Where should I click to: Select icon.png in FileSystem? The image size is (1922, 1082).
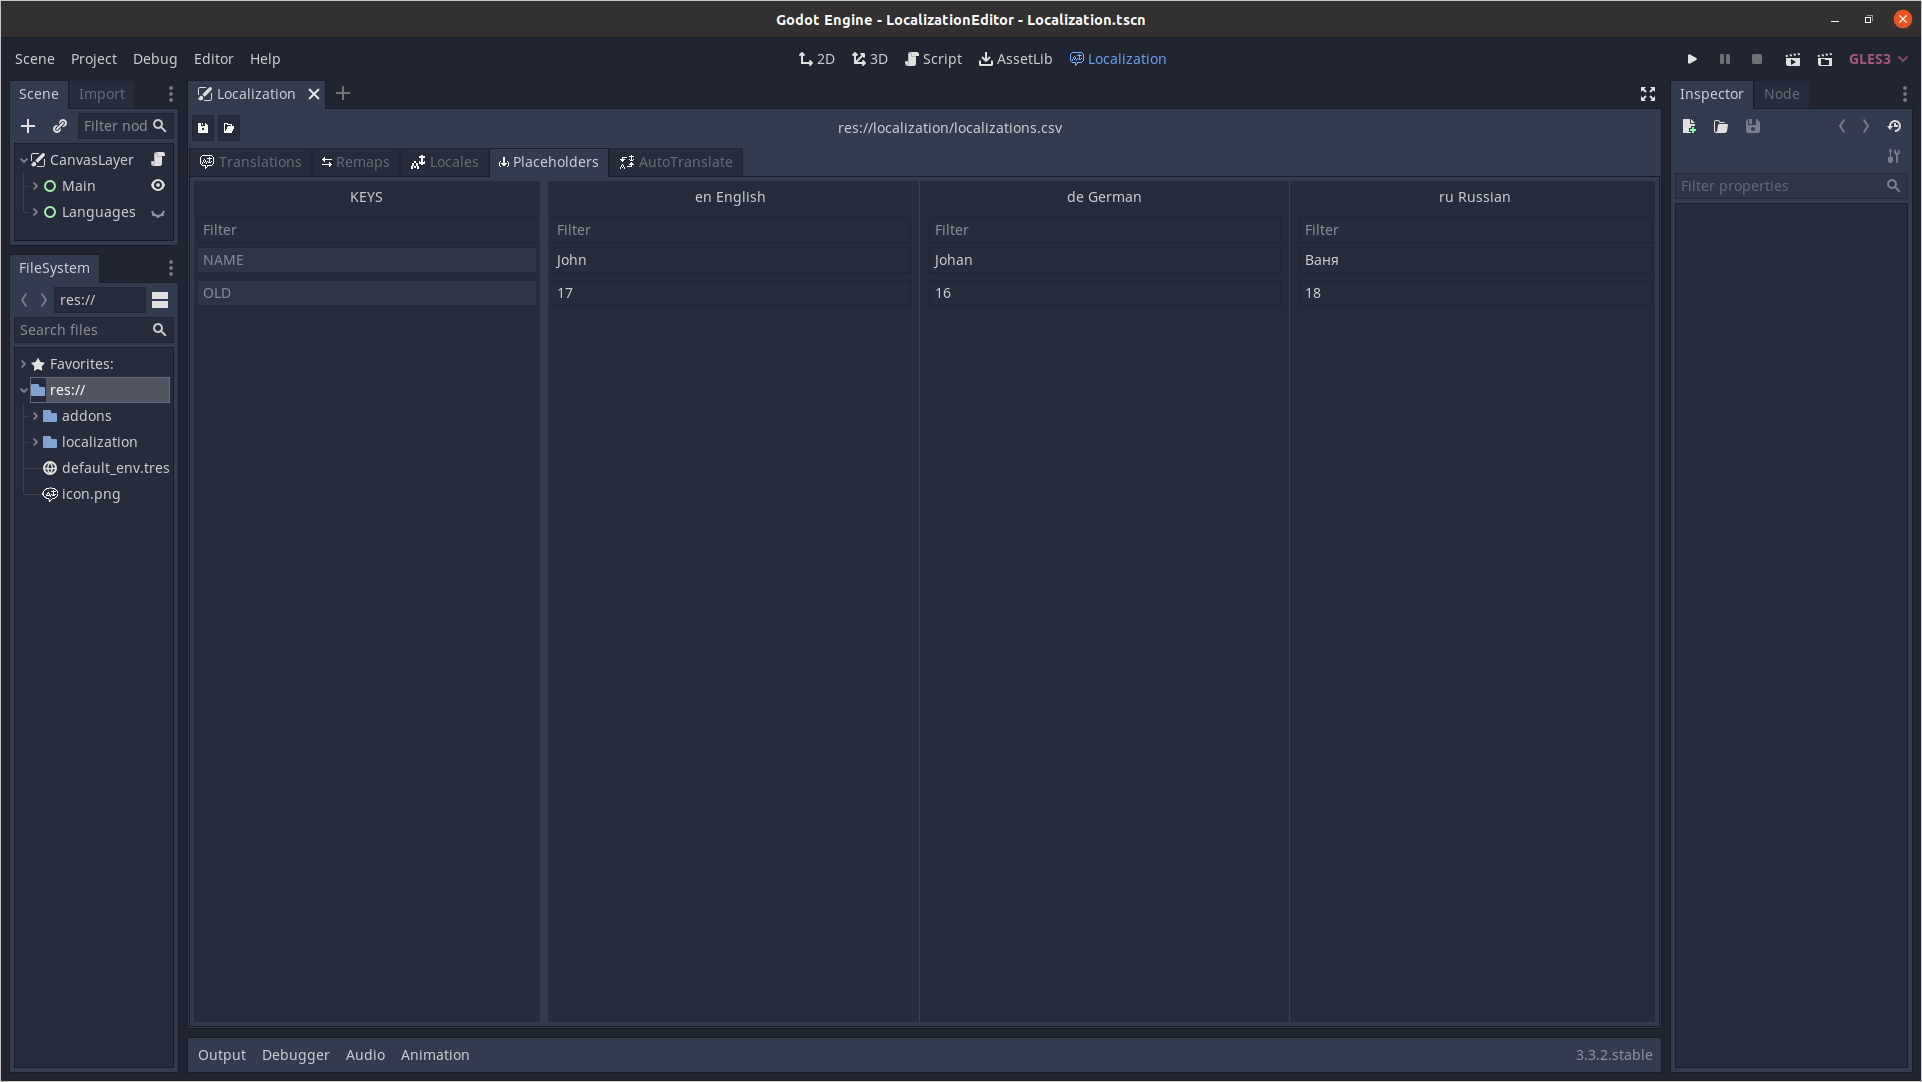[x=81, y=494]
